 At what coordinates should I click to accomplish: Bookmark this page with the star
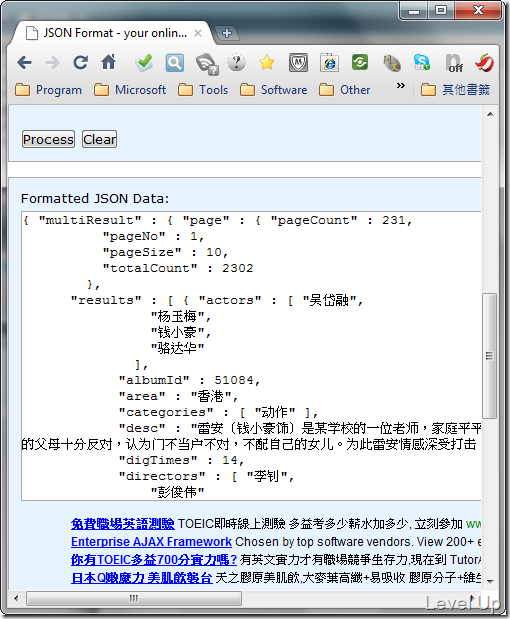[267, 62]
